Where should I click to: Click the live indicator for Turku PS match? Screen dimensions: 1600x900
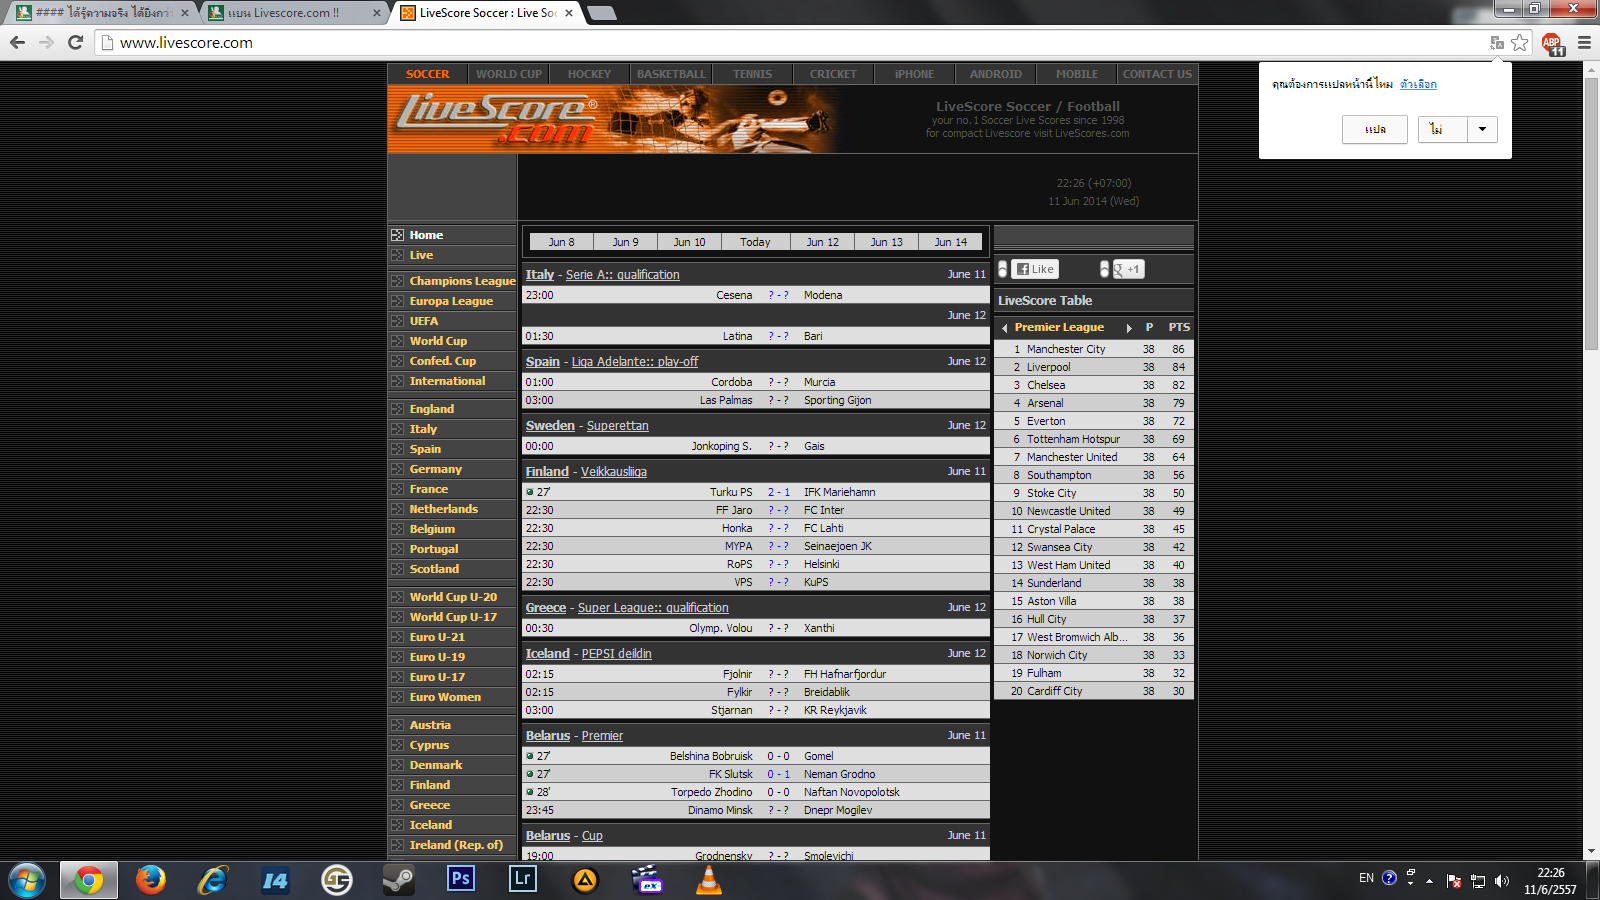coord(530,492)
